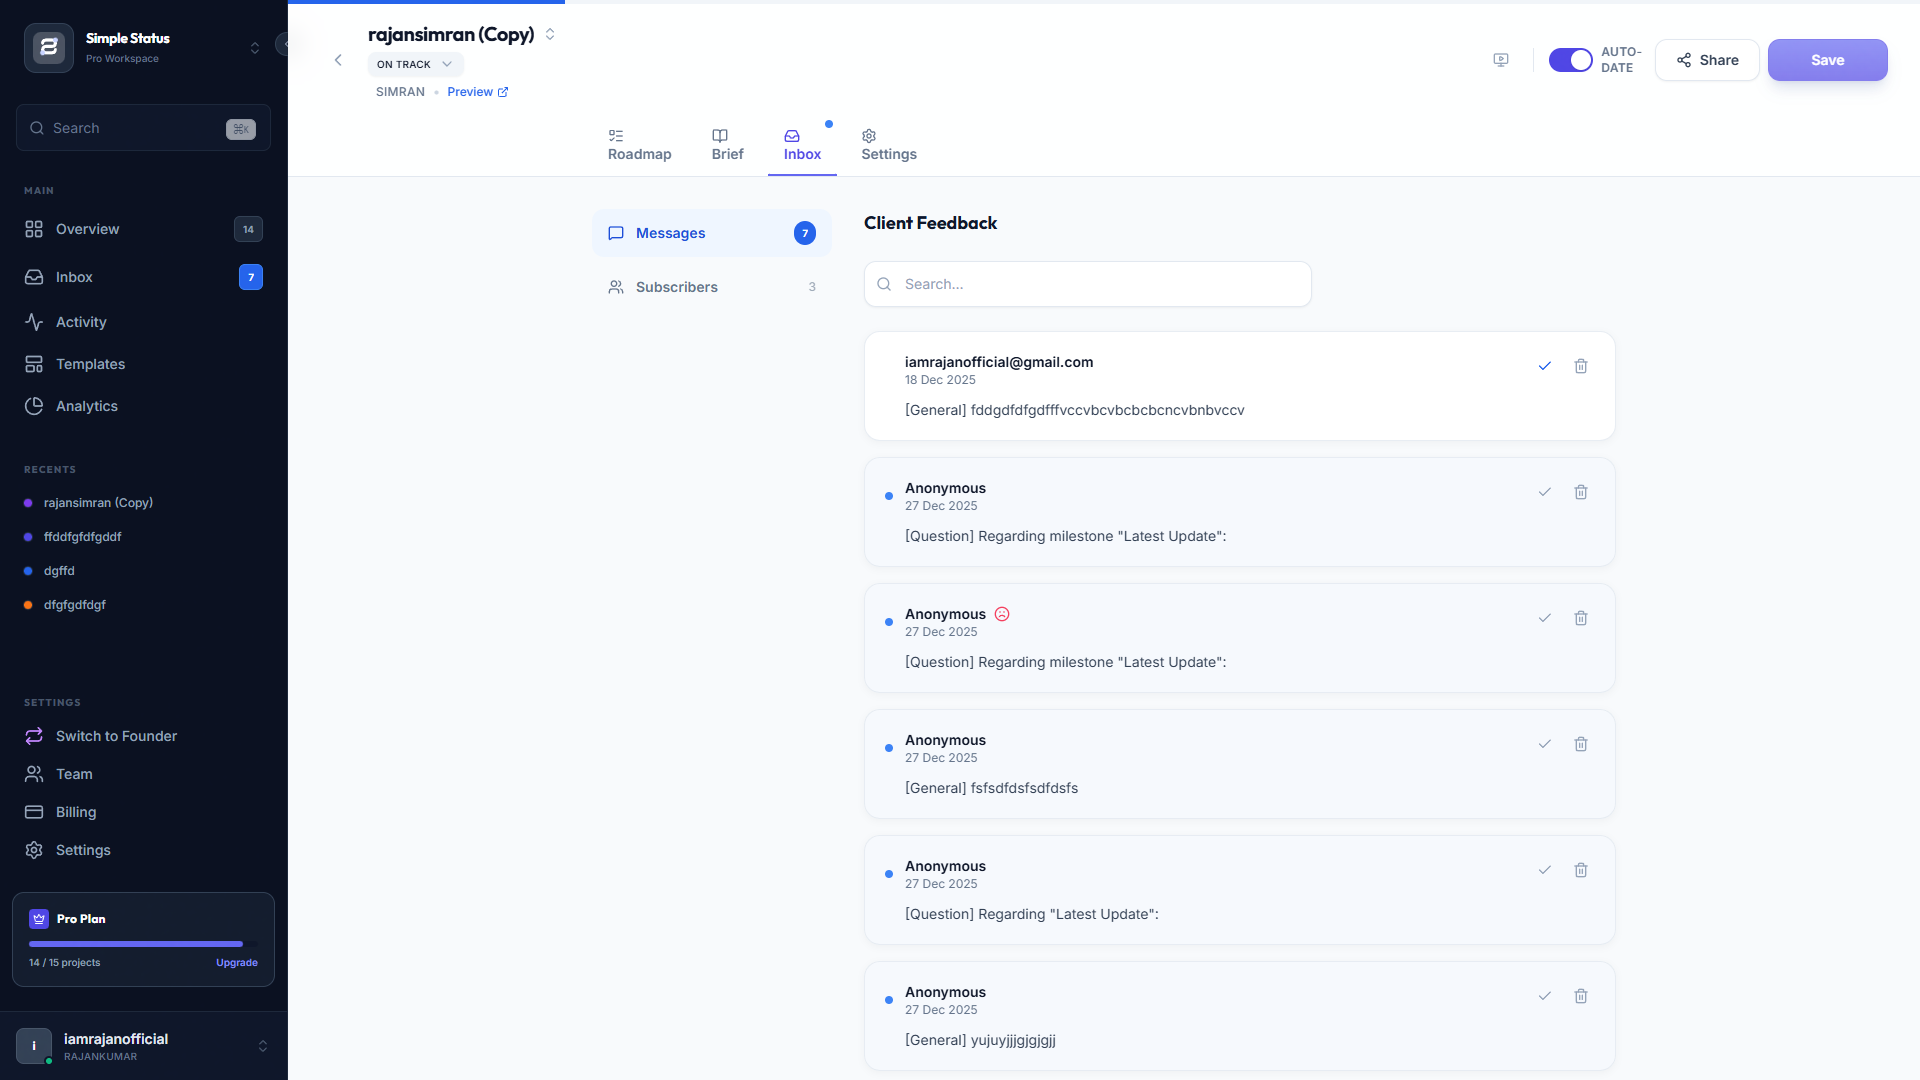Click the Client Feedback search field

point(1088,284)
